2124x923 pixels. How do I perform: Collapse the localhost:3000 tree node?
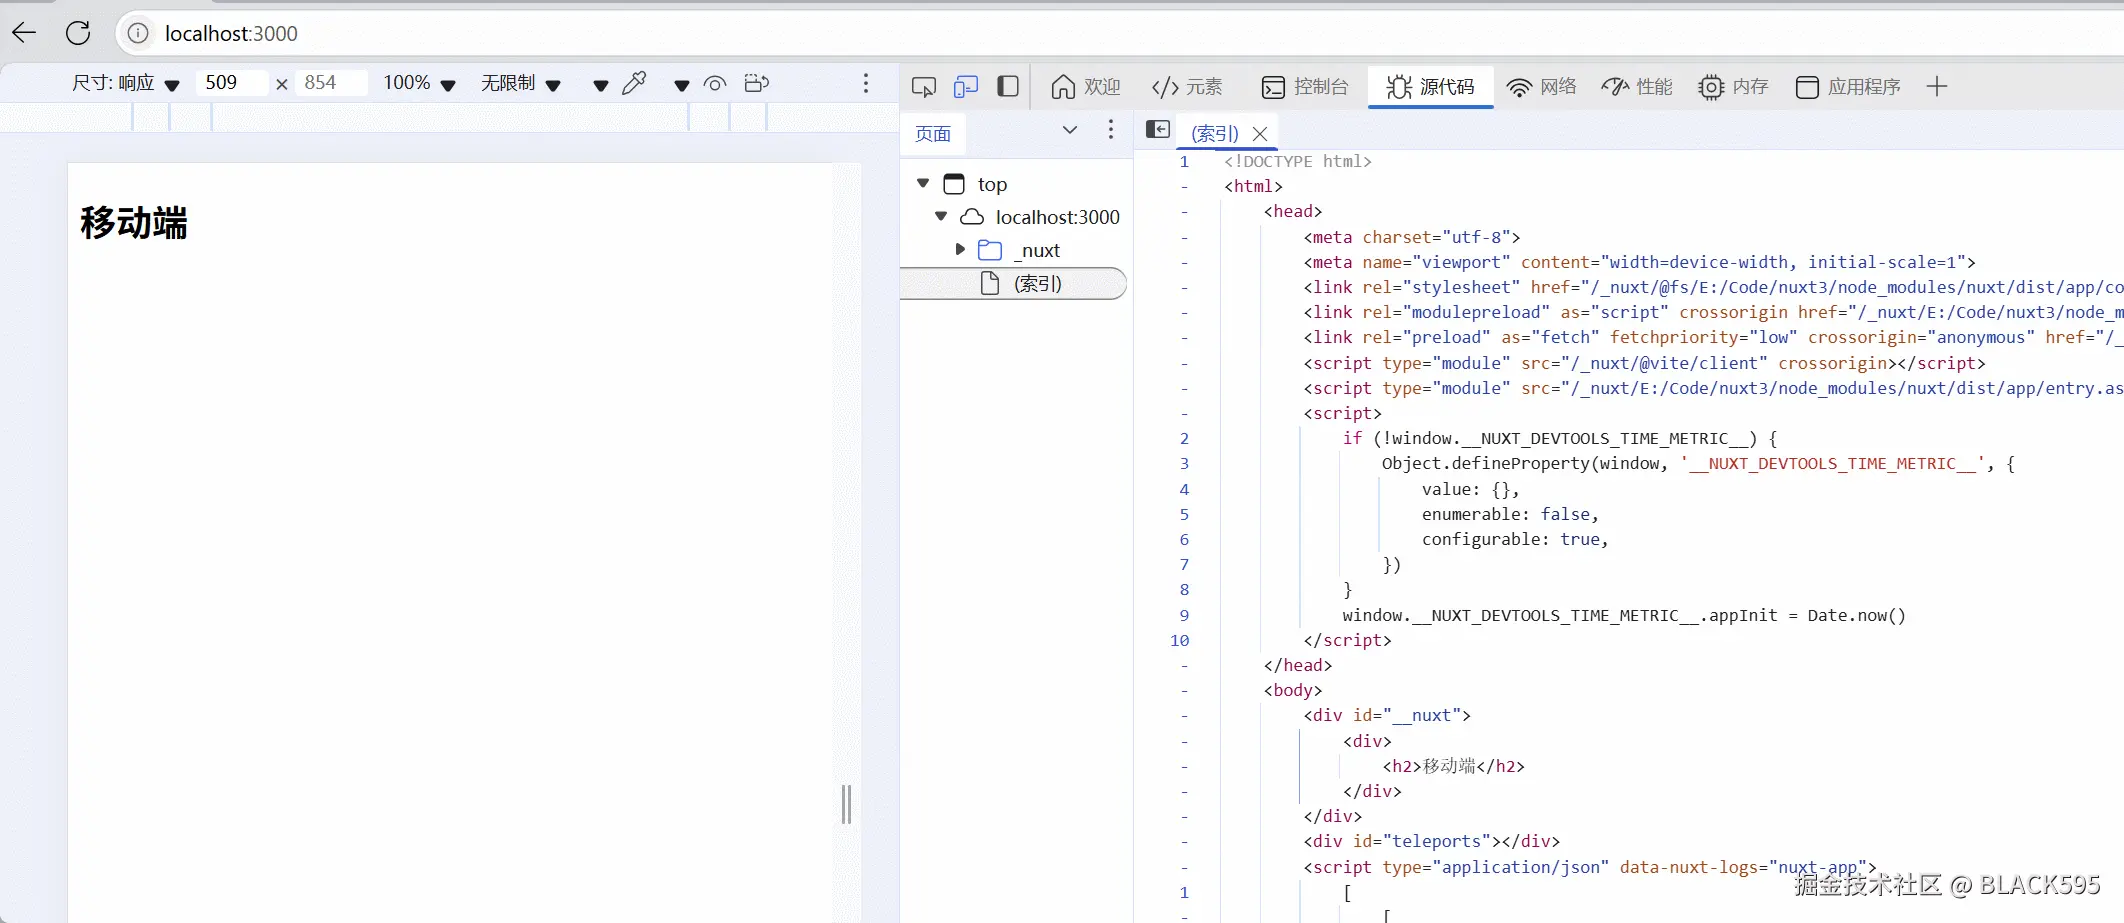941,216
